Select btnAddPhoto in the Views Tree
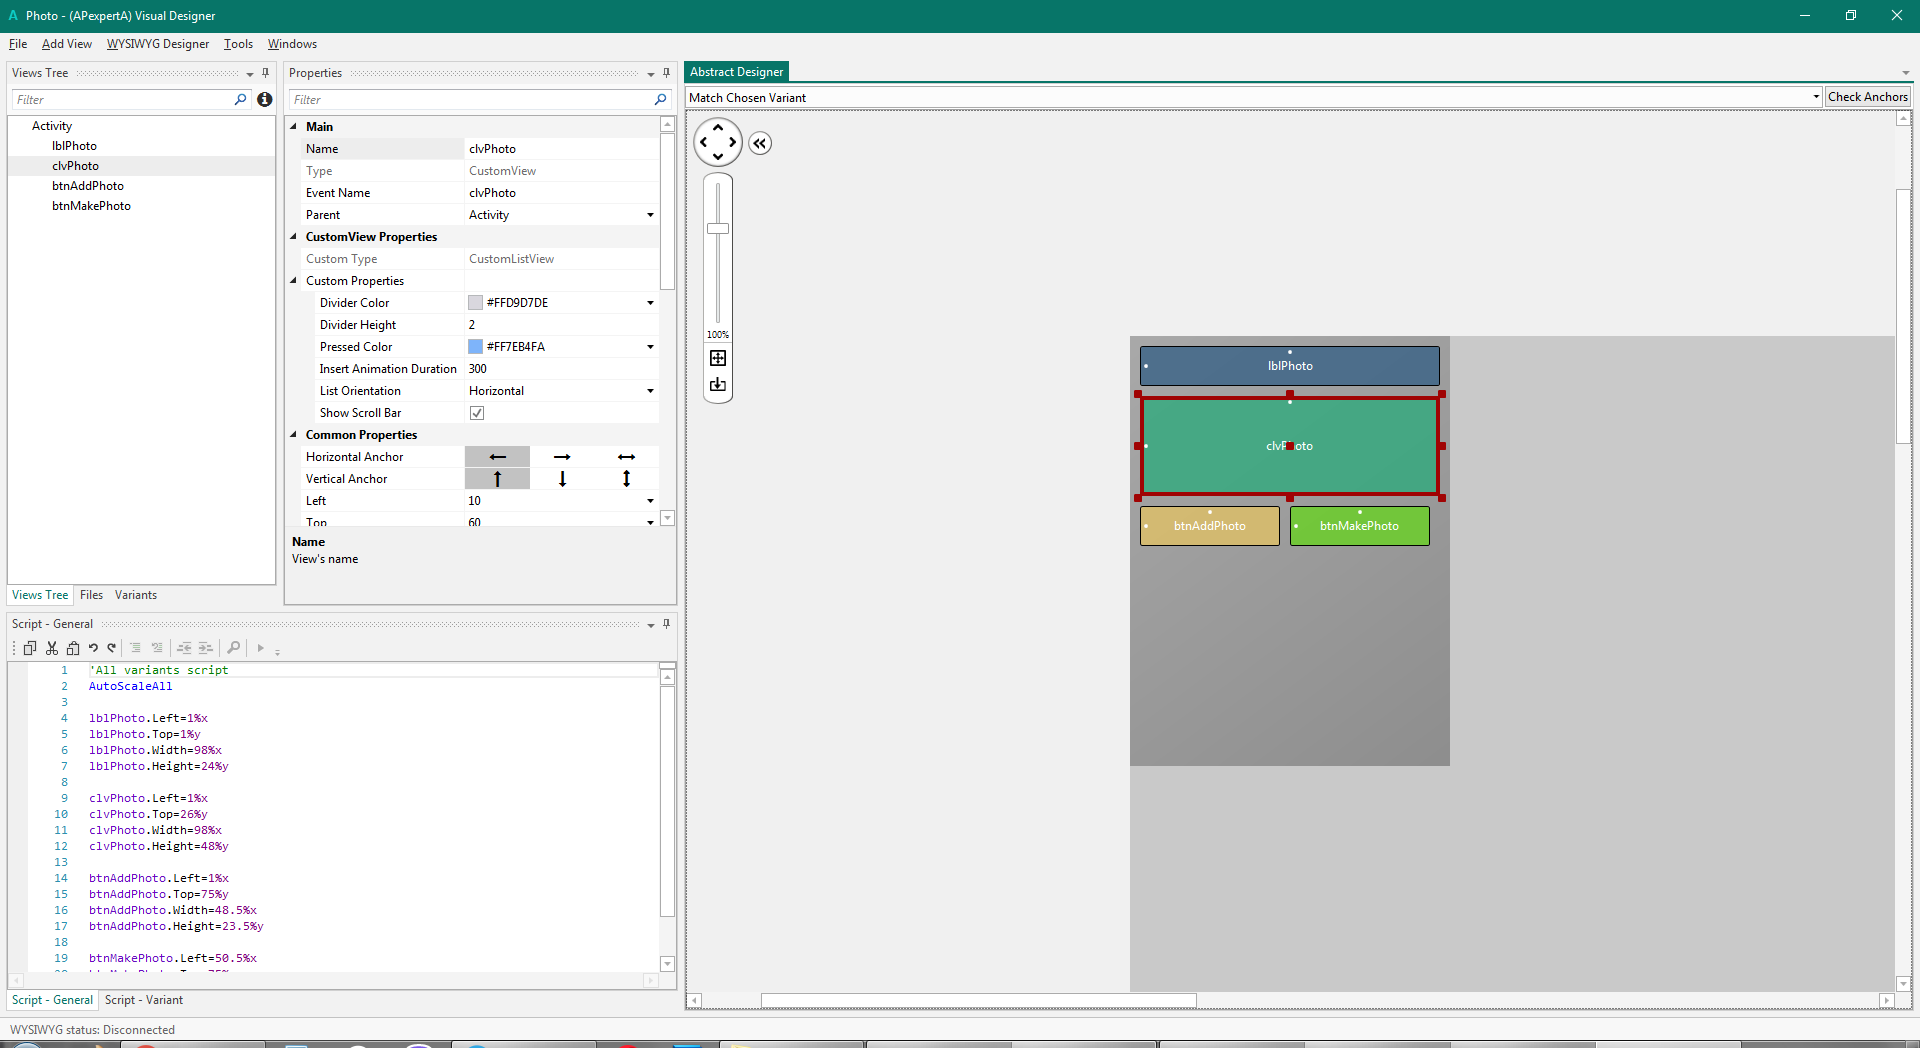The width and height of the screenshot is (1920, 1048). pos(88,186)
